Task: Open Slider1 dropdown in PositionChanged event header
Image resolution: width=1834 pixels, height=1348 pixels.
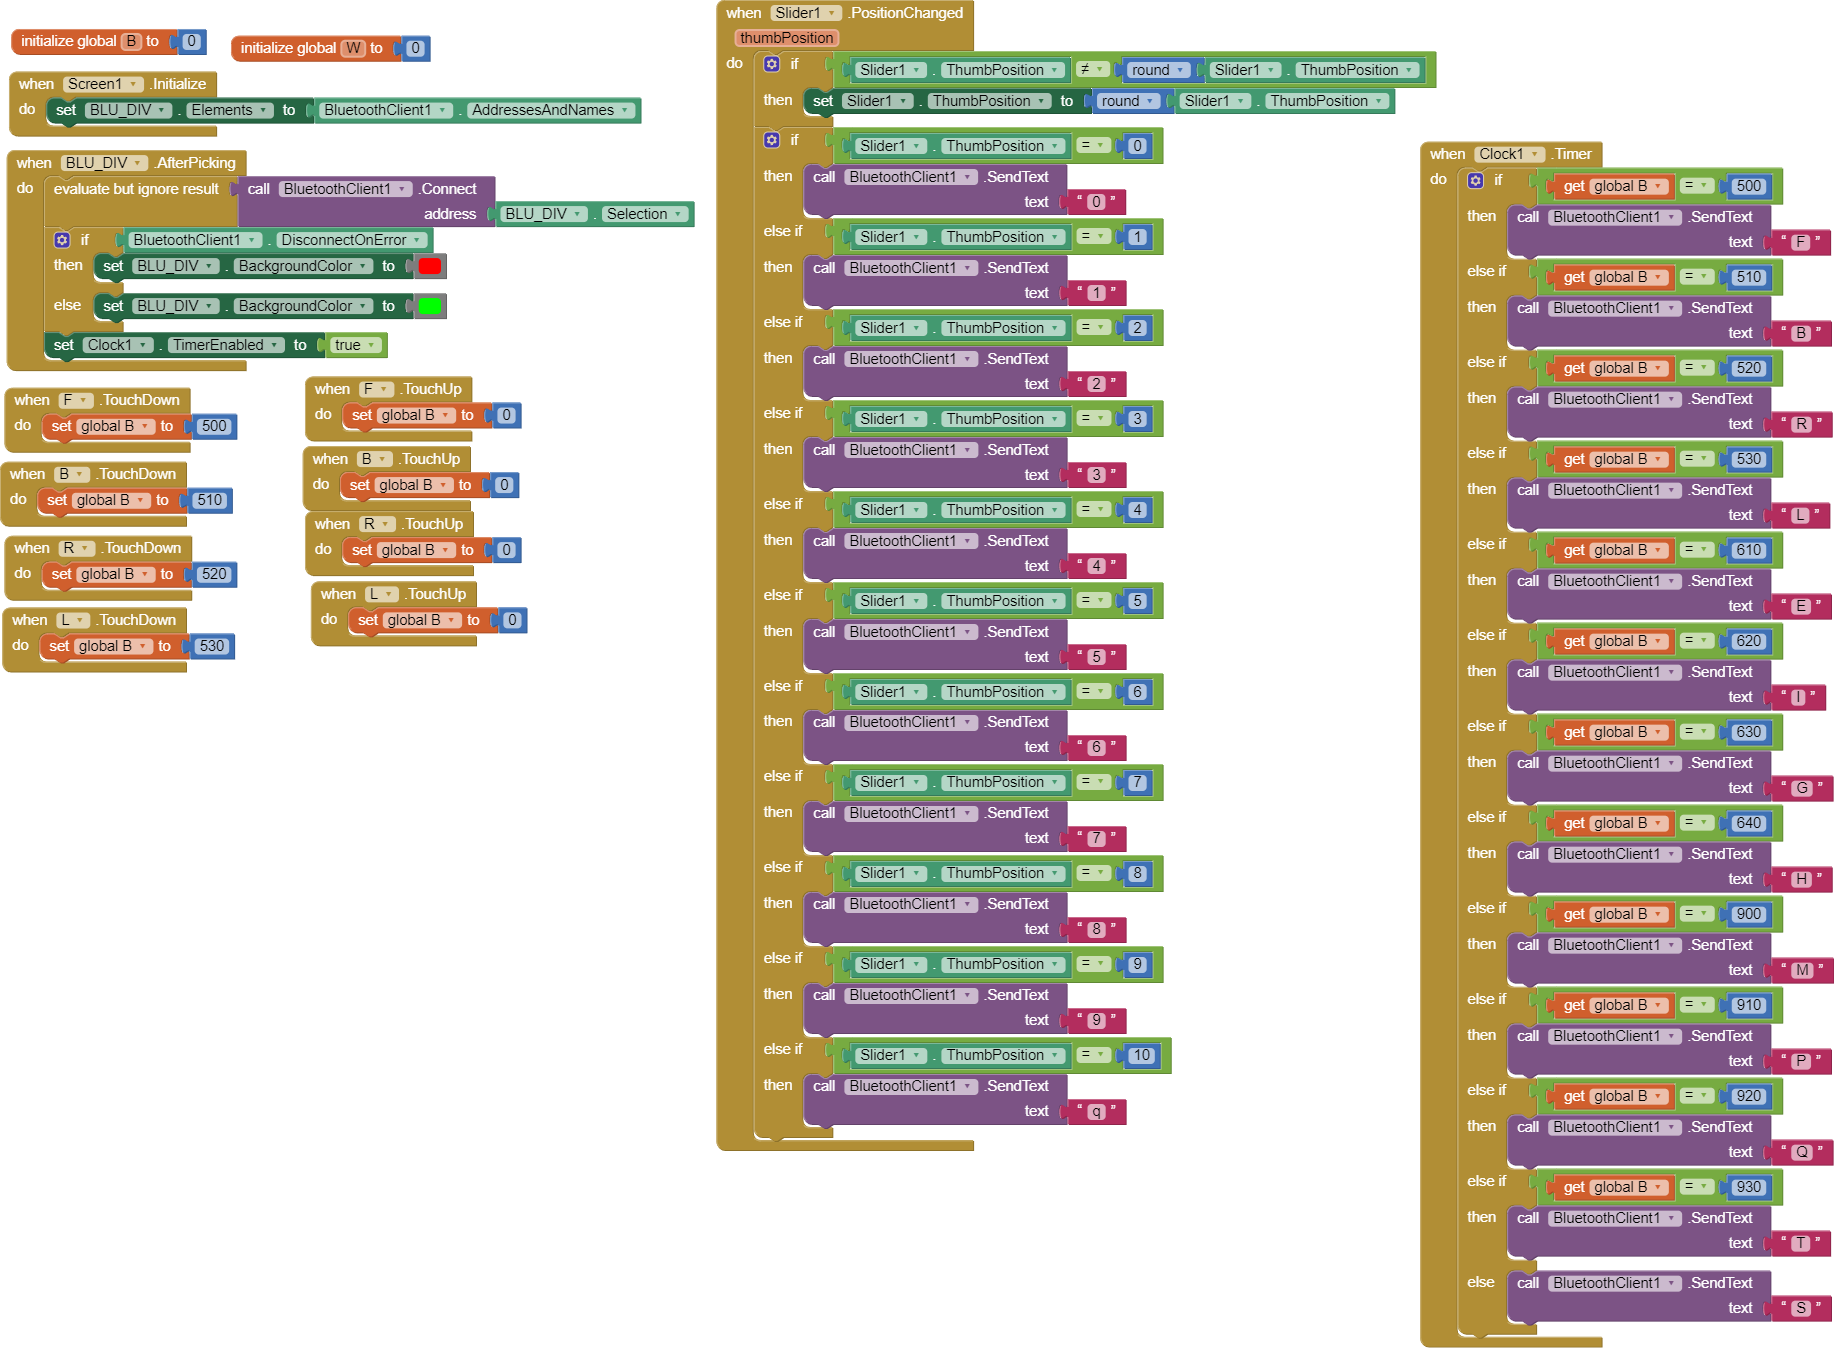Action: coord(806,13)
